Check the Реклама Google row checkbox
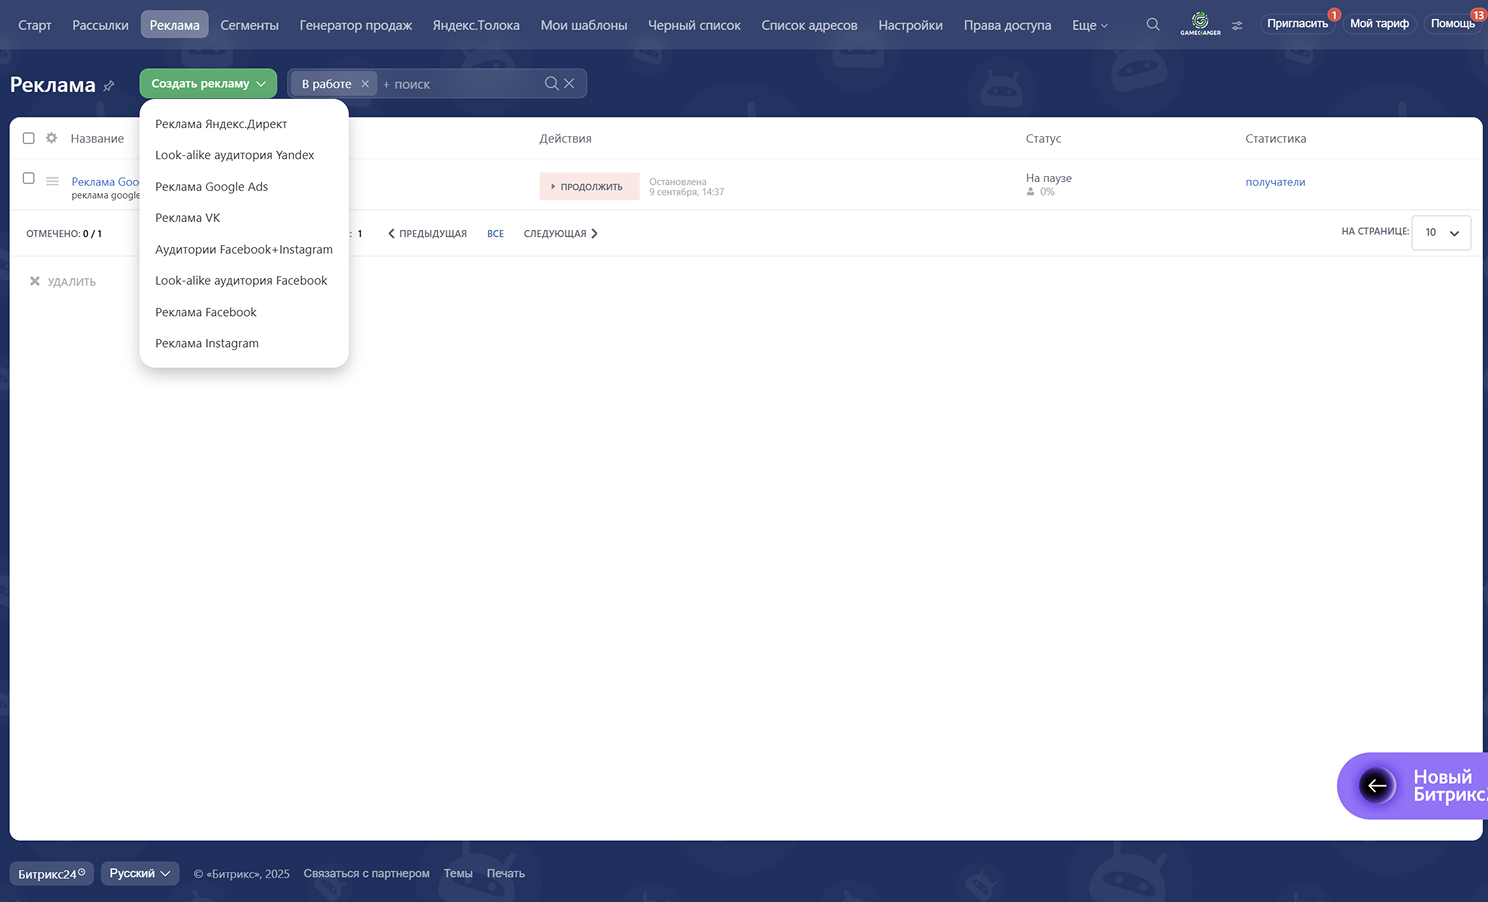This screenshot has width=1488, height=902. [x=29, y=178]
